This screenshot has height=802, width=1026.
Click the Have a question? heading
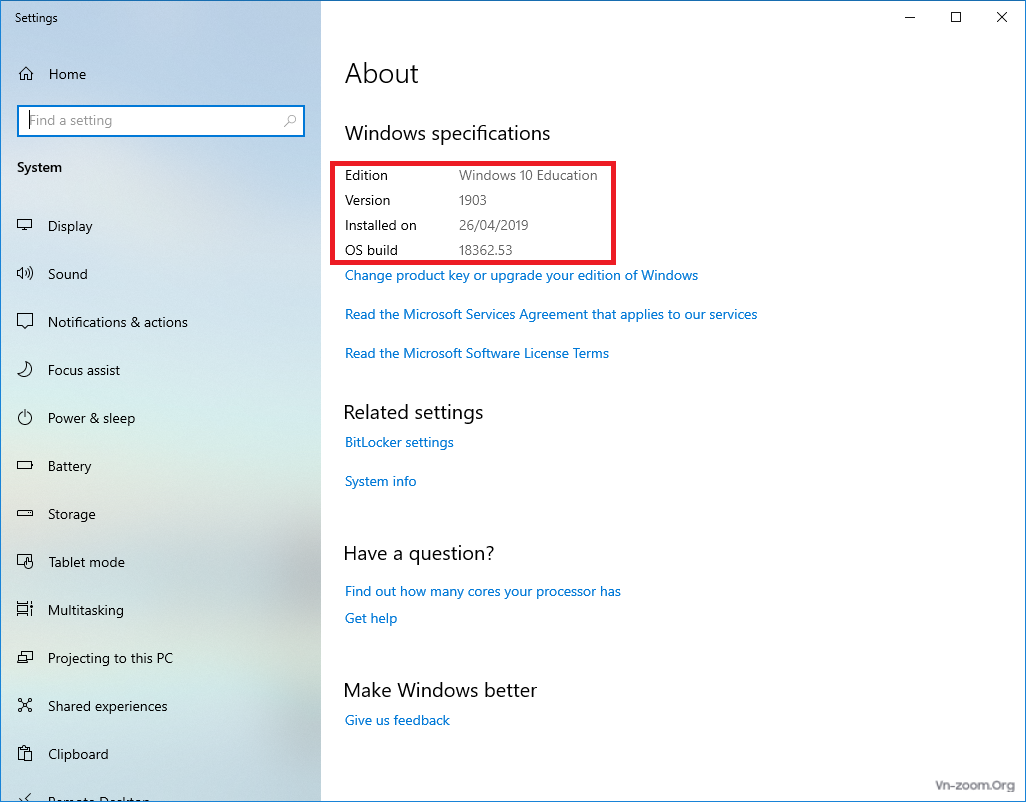click(419, 553)
